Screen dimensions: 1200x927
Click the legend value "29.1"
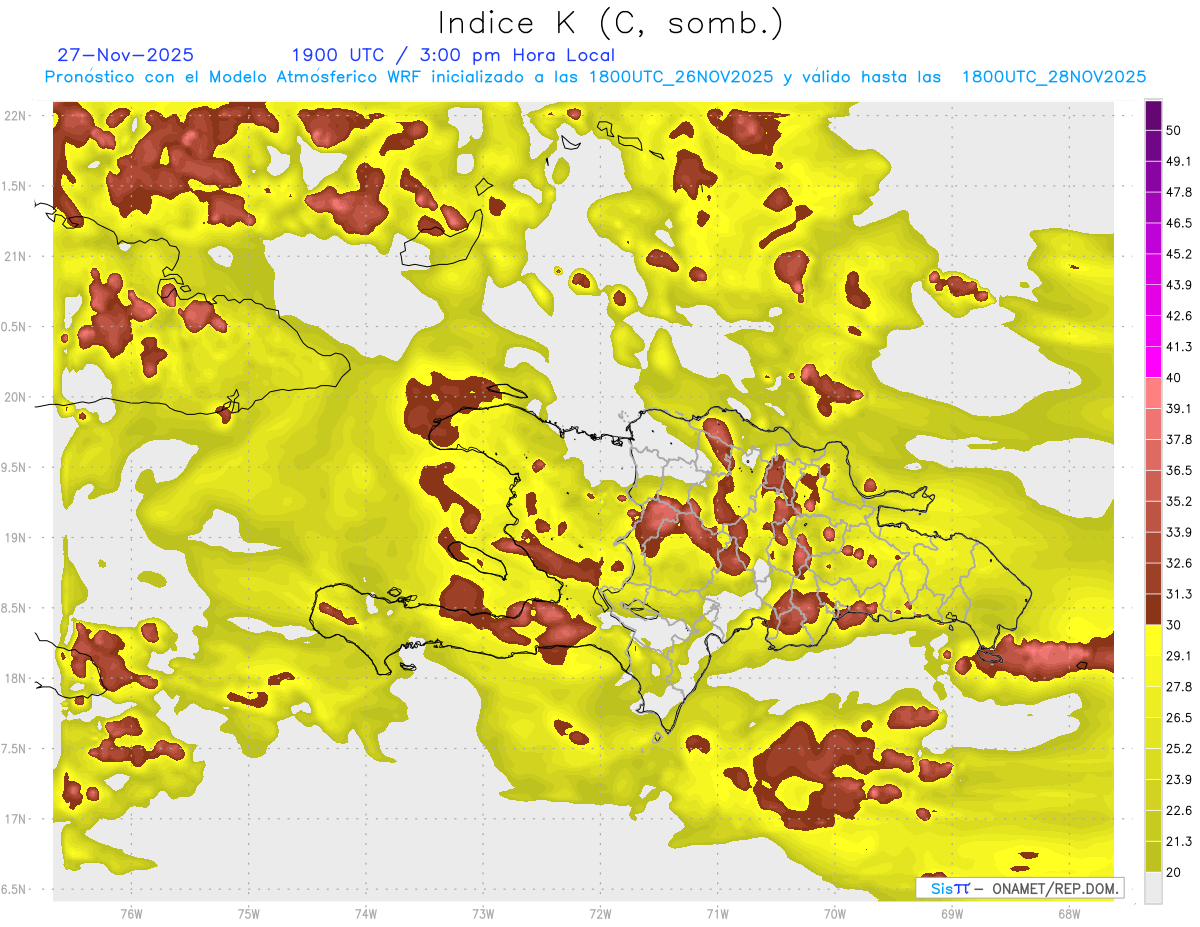click(x=1179, y=656)
